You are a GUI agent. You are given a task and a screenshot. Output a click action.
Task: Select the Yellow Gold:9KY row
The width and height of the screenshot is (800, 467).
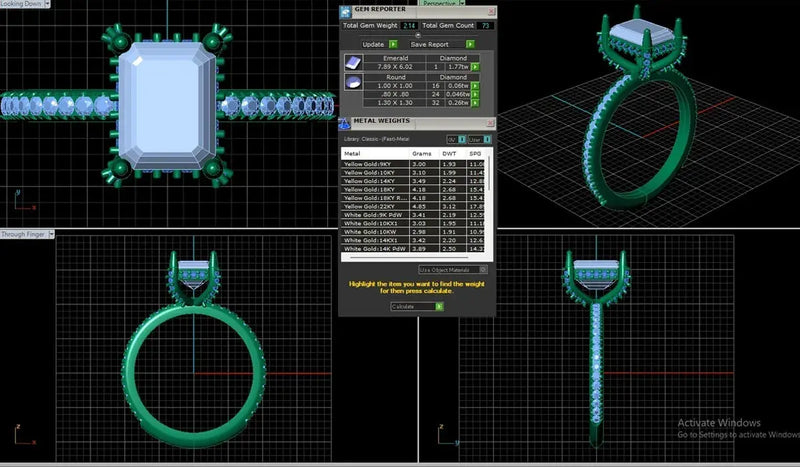click(x=413, y=164)
